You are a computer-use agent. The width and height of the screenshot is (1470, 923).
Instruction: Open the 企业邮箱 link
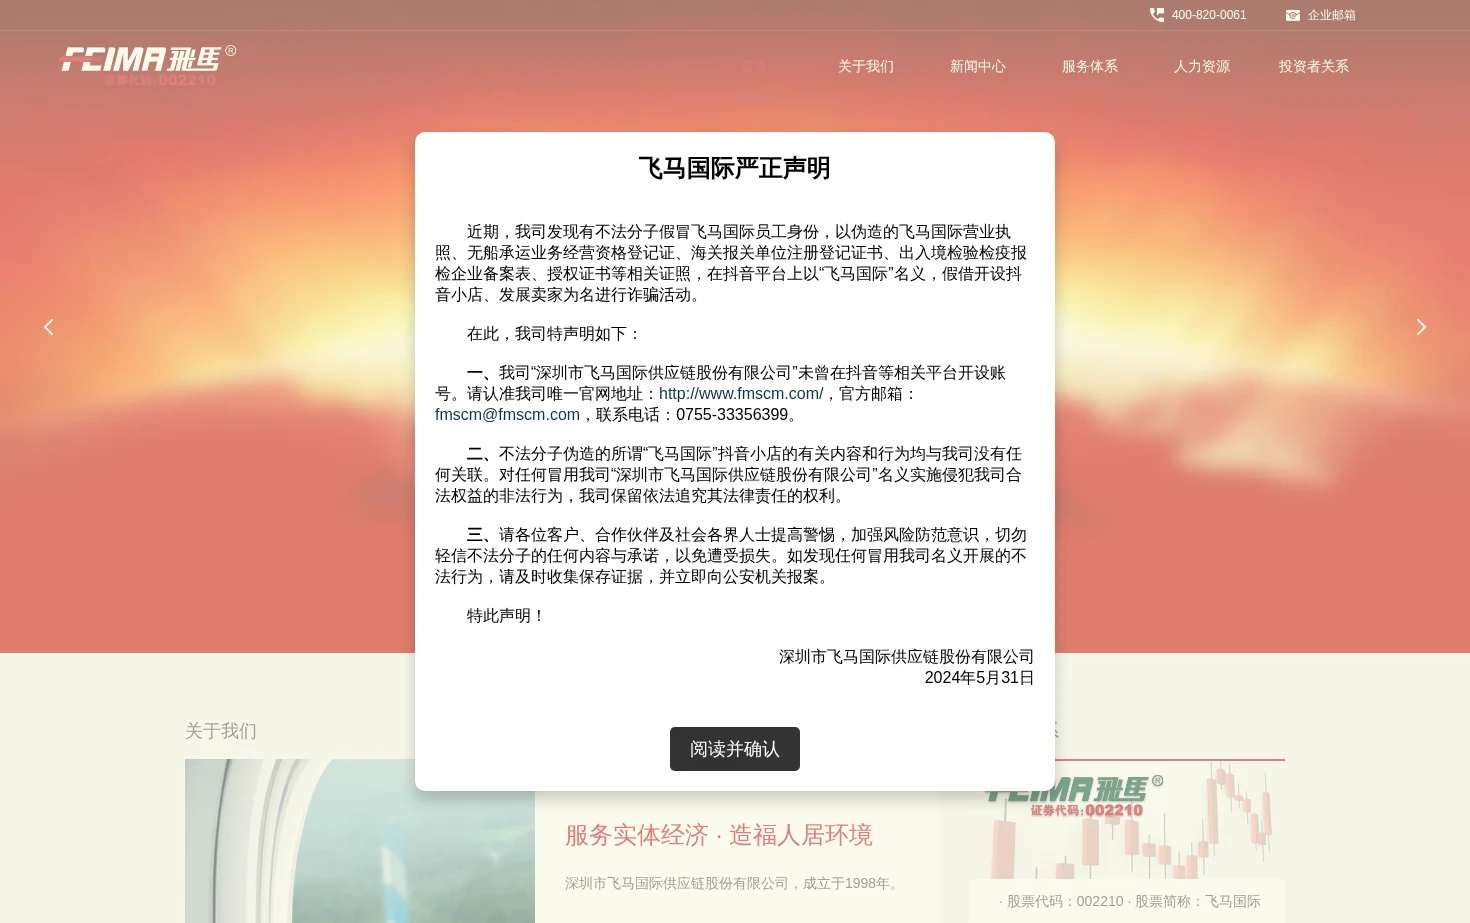(1332, 15)
